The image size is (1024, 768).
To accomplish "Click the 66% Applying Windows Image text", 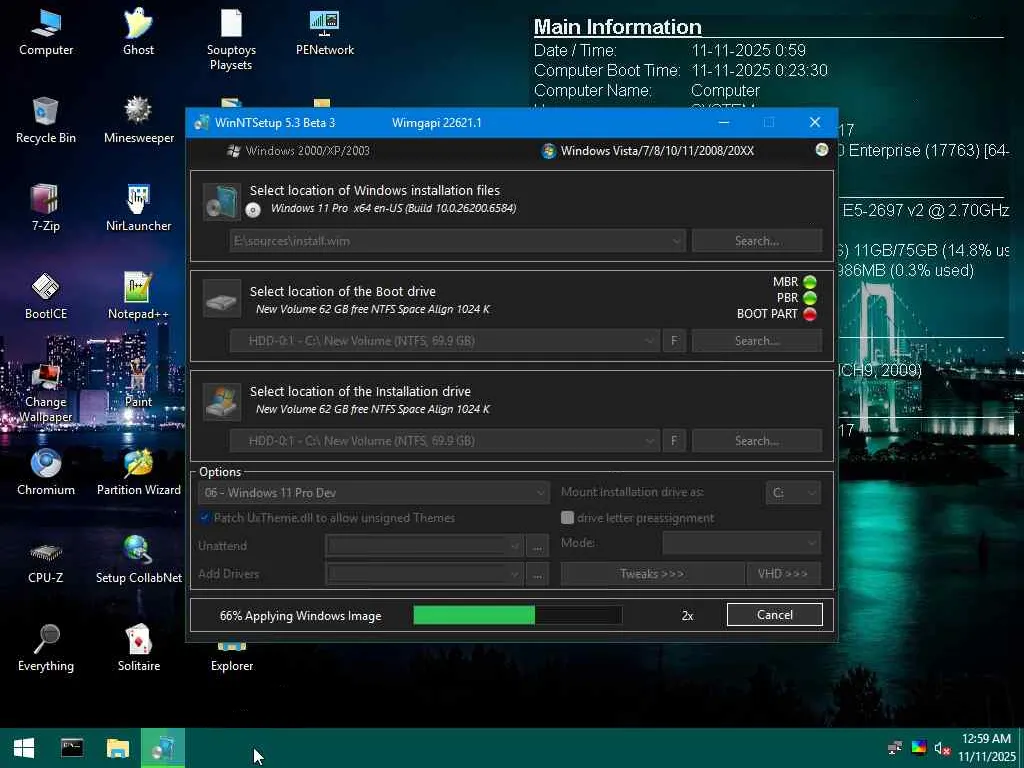I will (300, 616).
